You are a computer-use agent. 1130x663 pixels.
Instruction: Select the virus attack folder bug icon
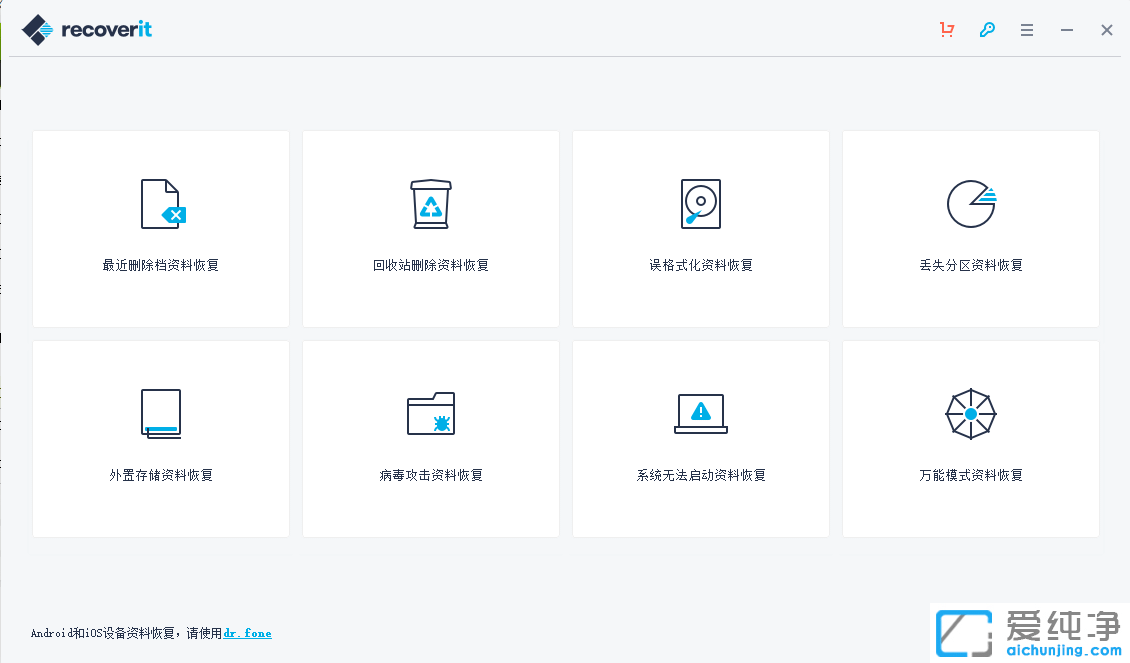click(431, 414)
